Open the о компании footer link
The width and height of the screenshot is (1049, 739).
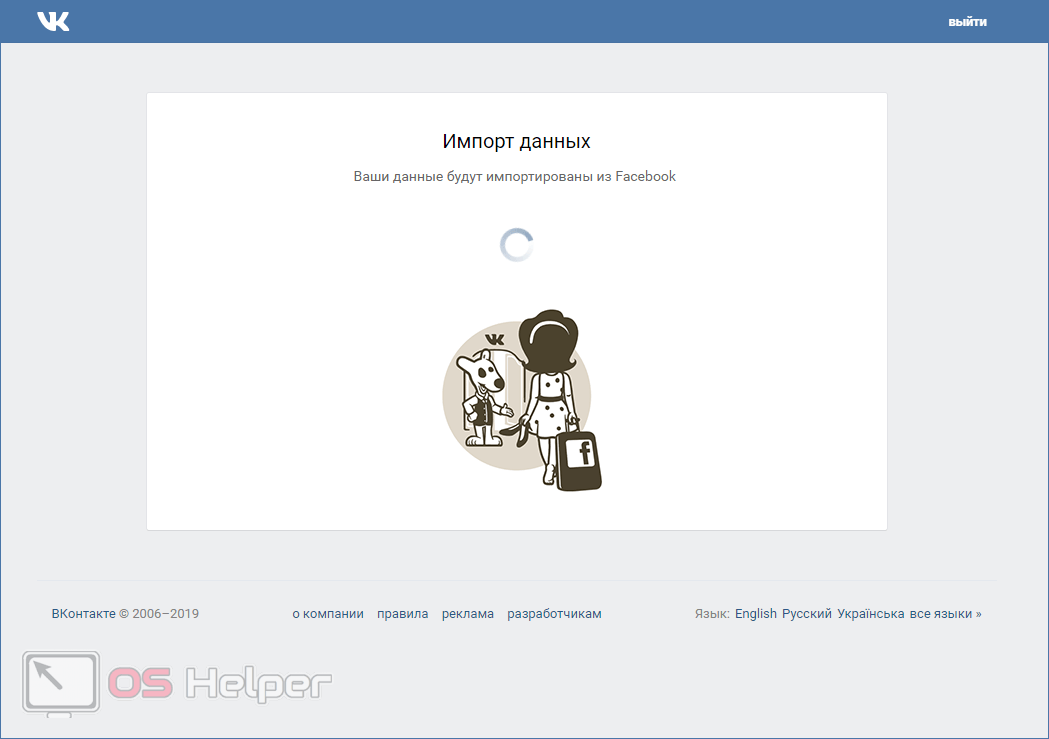pos(328,614)
